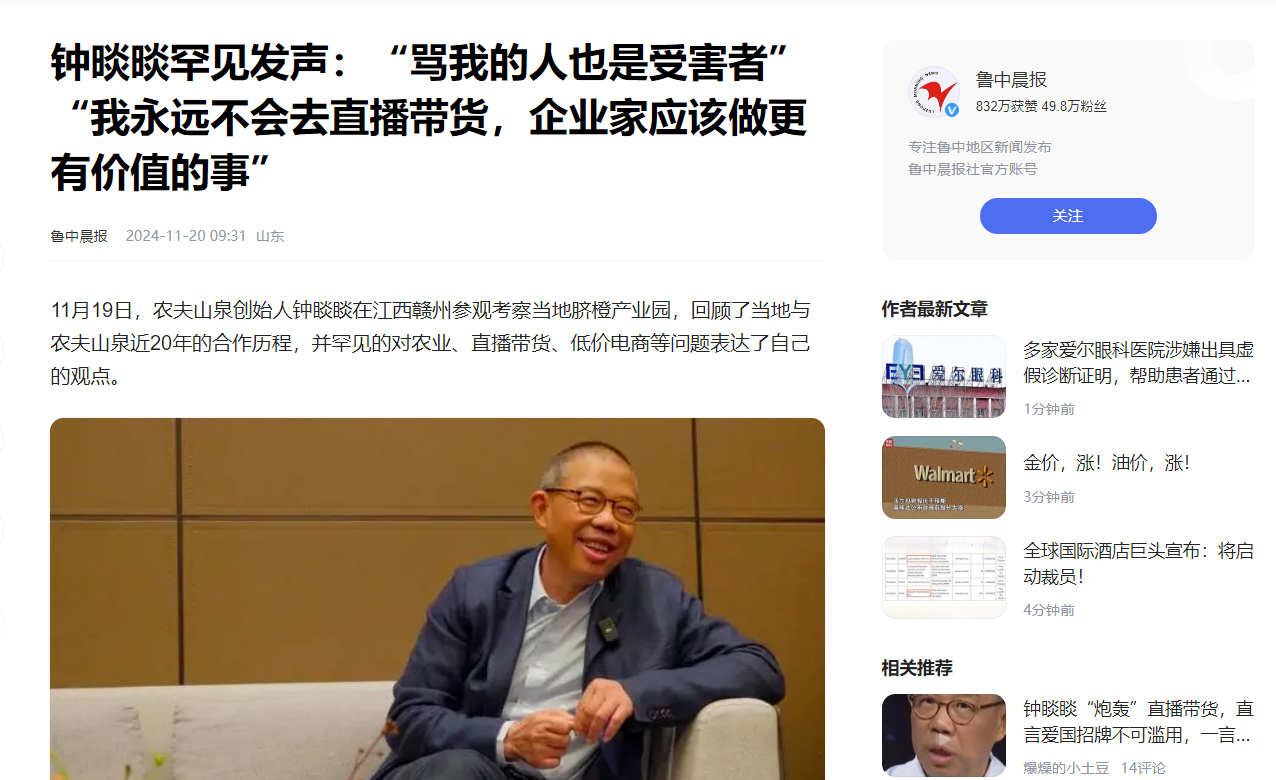The width and height of the screenshot is (1276, 780).
Task: Click the main article photo
Action: coord(437,599)
